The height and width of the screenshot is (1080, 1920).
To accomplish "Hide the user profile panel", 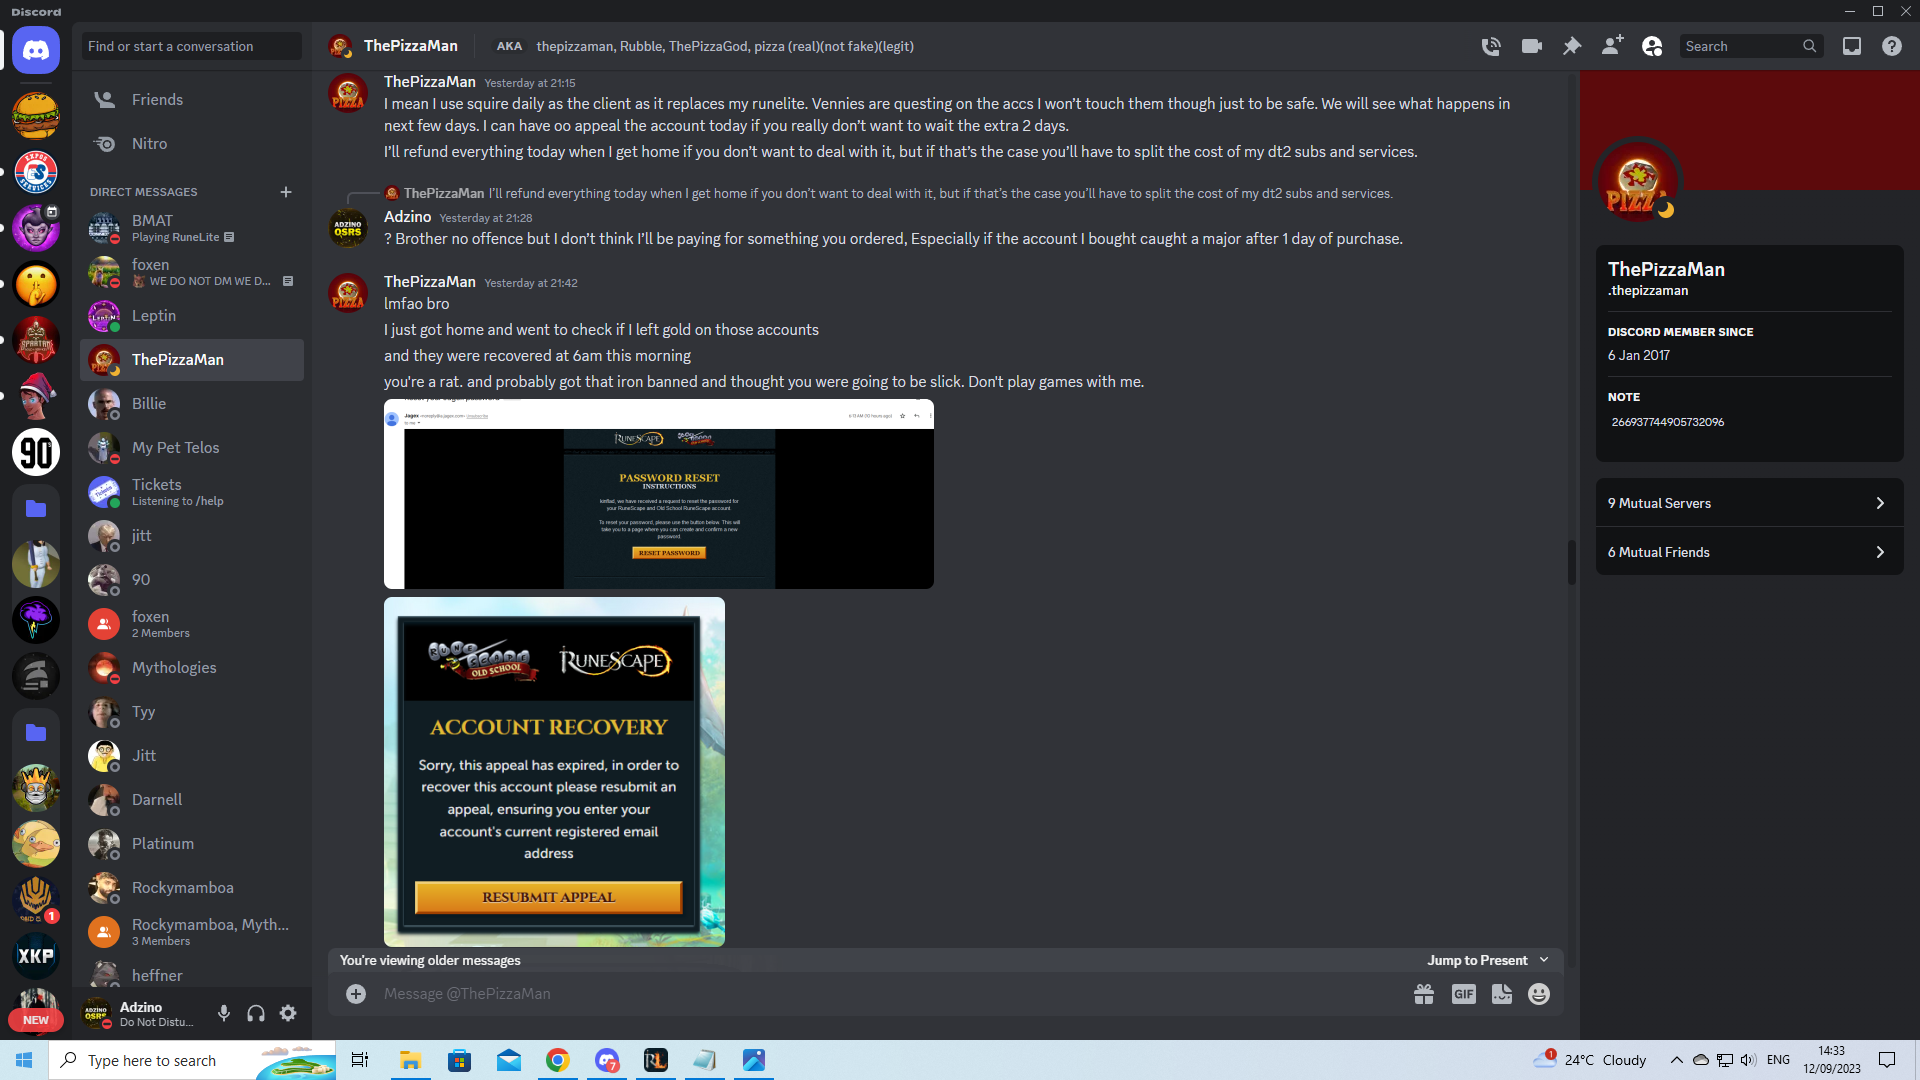I will pyautogui.click(x=1652, y=46).
